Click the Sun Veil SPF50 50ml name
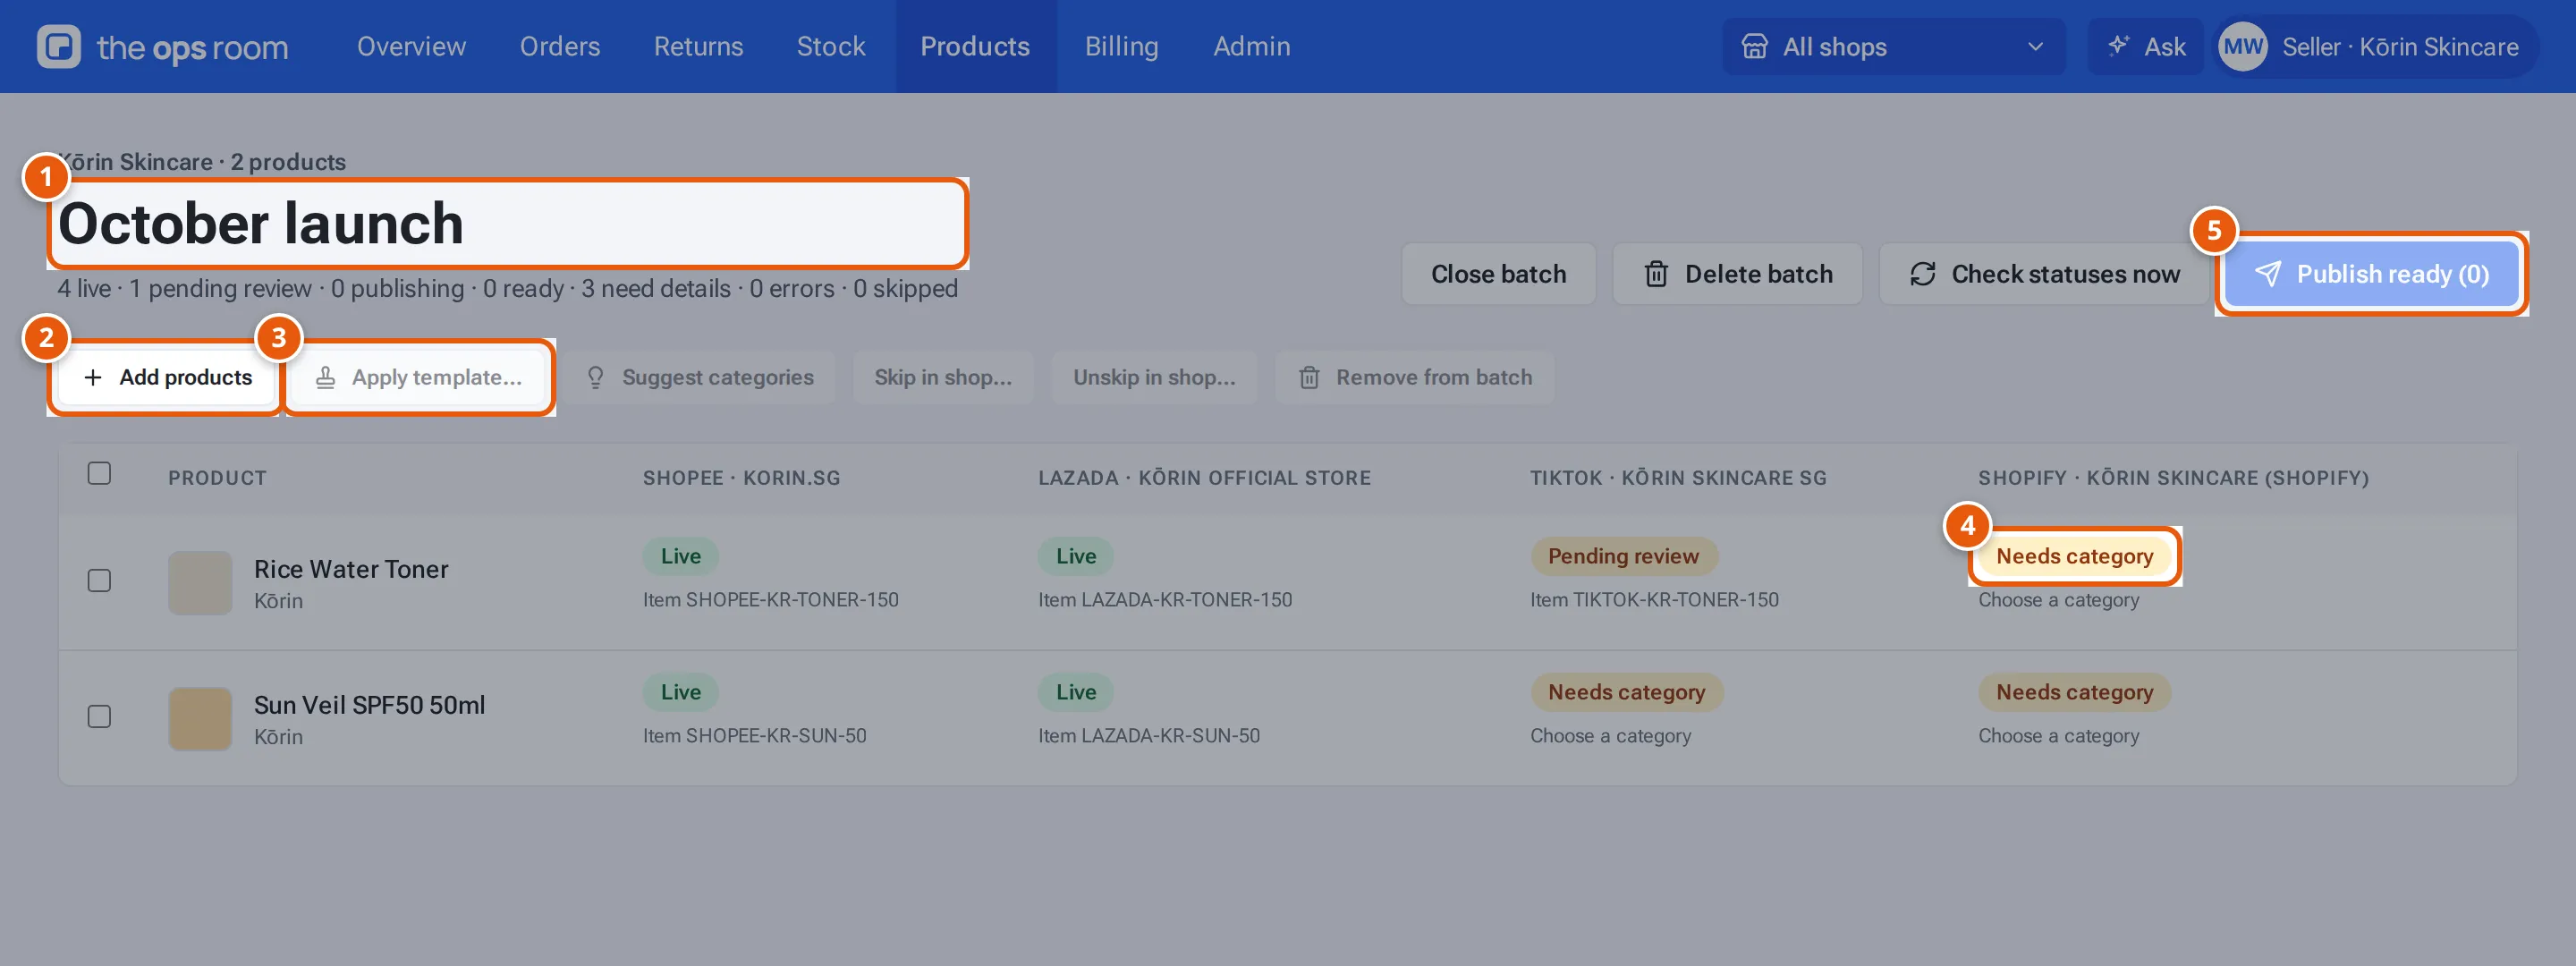Screen dimensions: 2576x966 pos(369,705)
